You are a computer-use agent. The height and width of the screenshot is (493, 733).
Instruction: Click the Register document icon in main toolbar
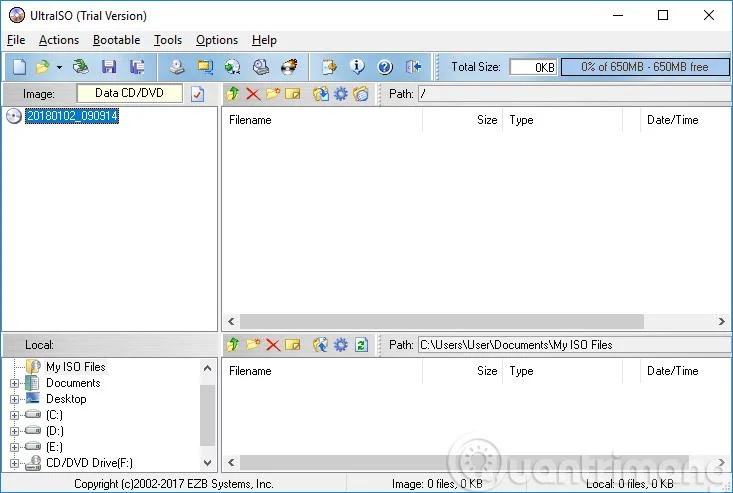(x=329, y=67)
